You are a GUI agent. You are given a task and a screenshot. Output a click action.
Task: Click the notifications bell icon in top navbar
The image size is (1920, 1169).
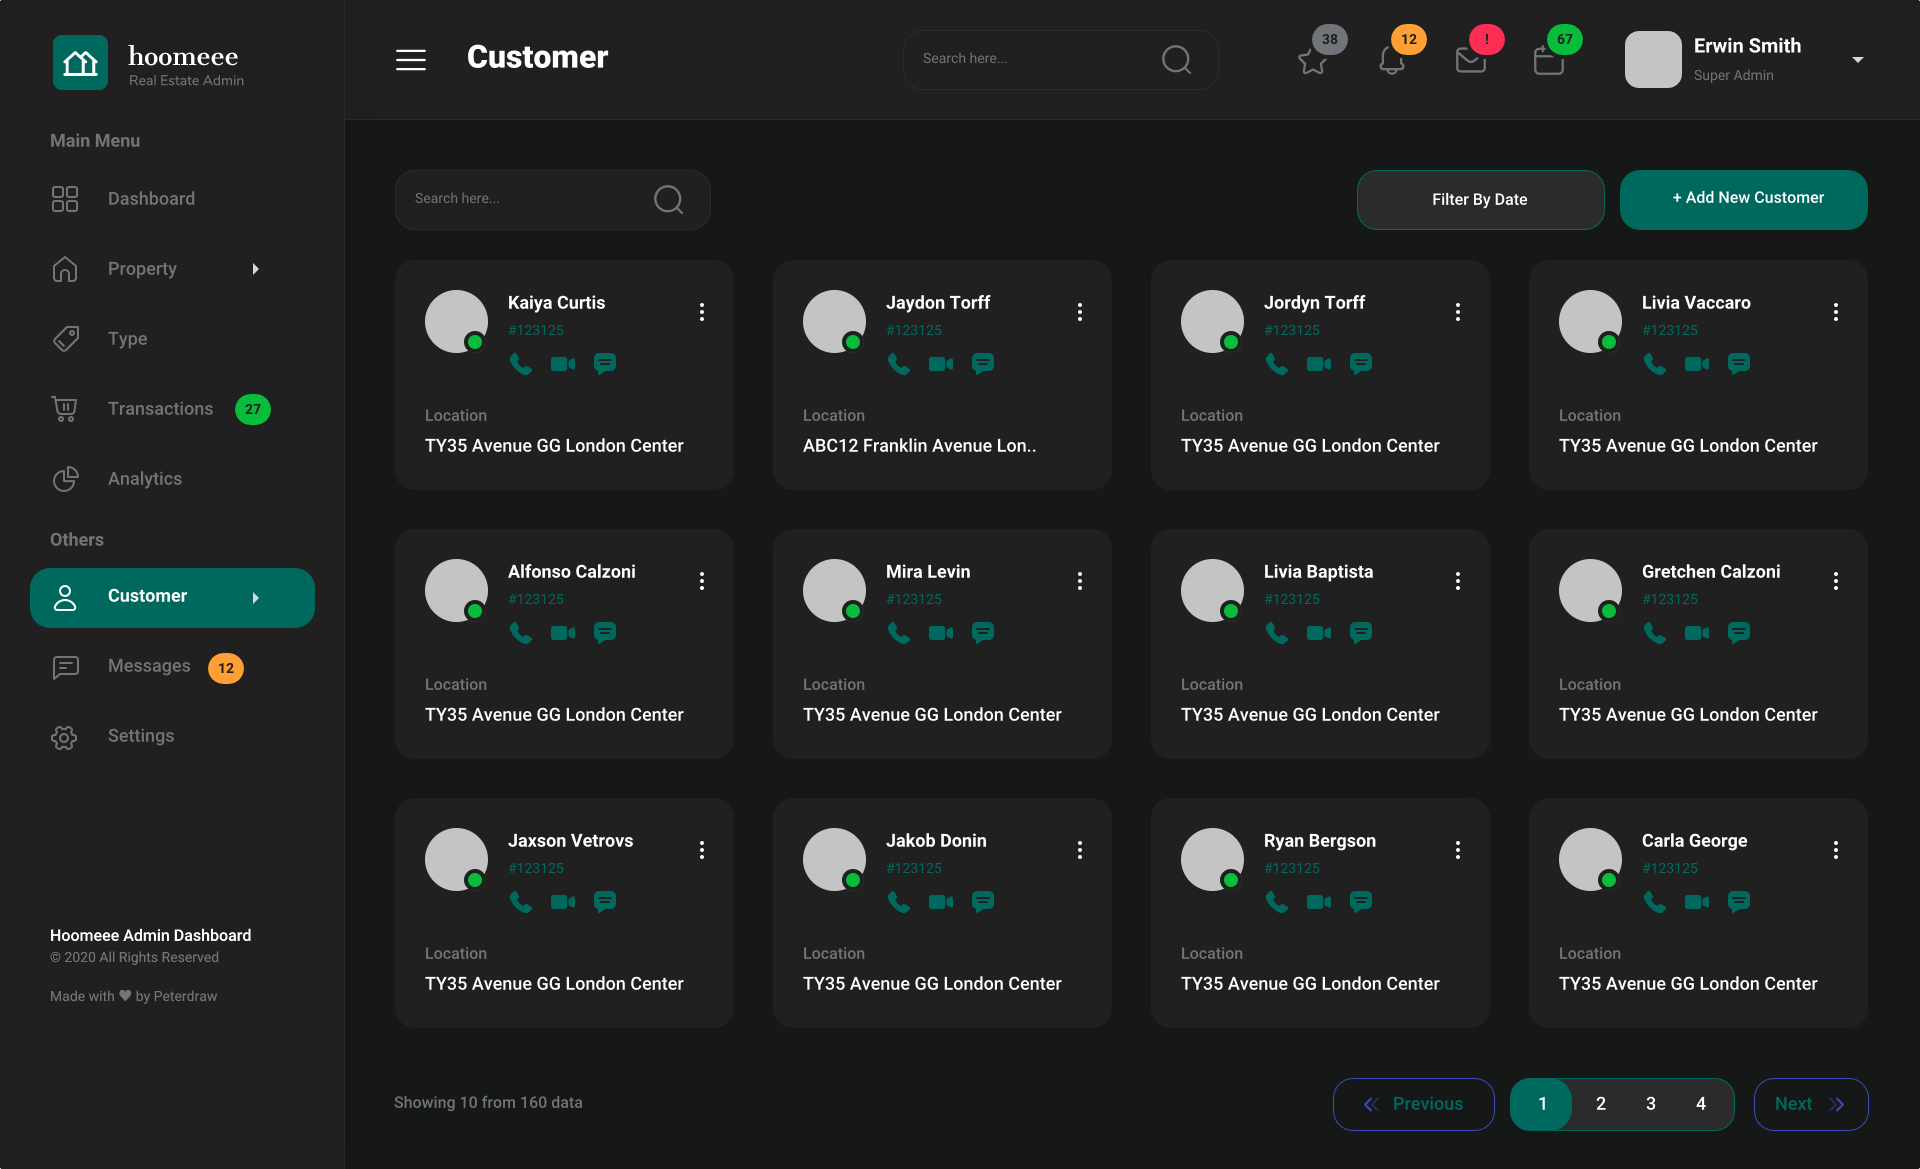coord(1389,58)
